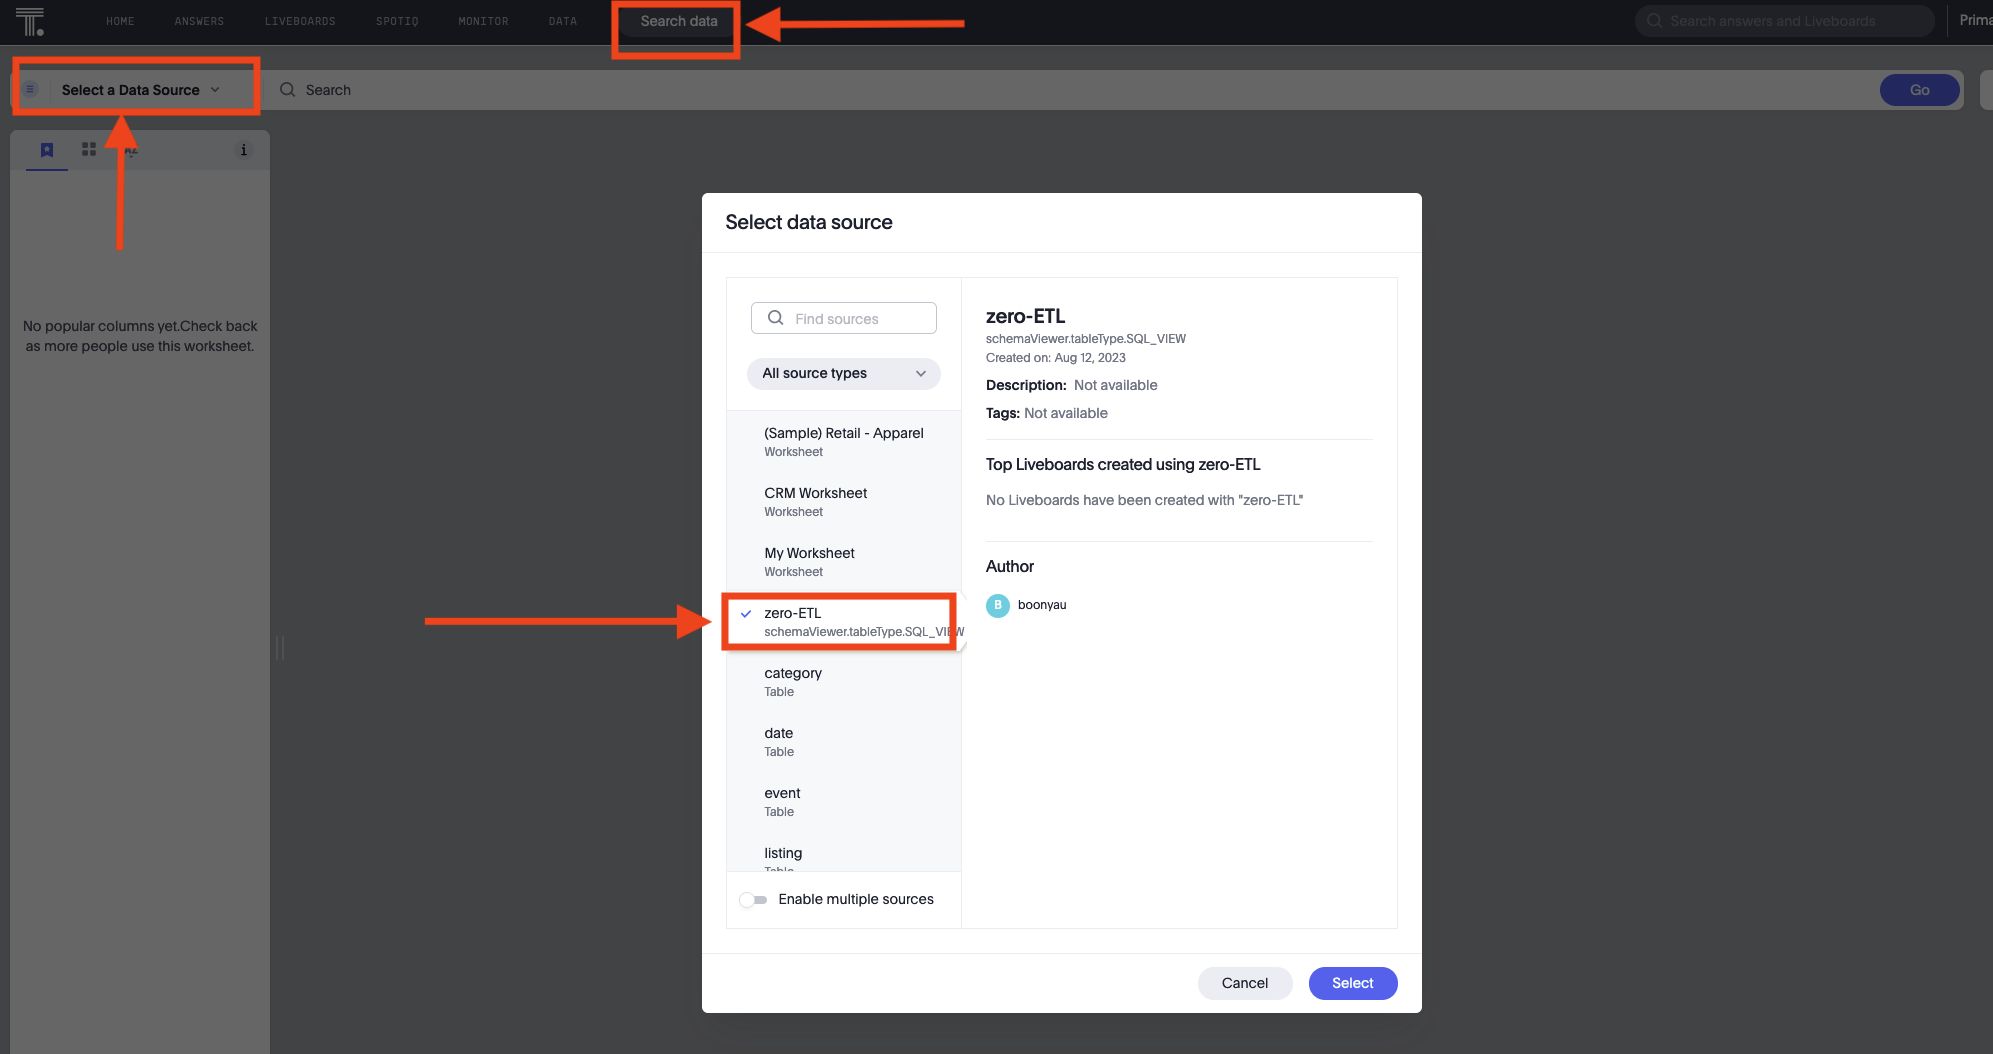Select the date table source
The height and width of the screenshot is (1054, 1993).
click(844, 741)
